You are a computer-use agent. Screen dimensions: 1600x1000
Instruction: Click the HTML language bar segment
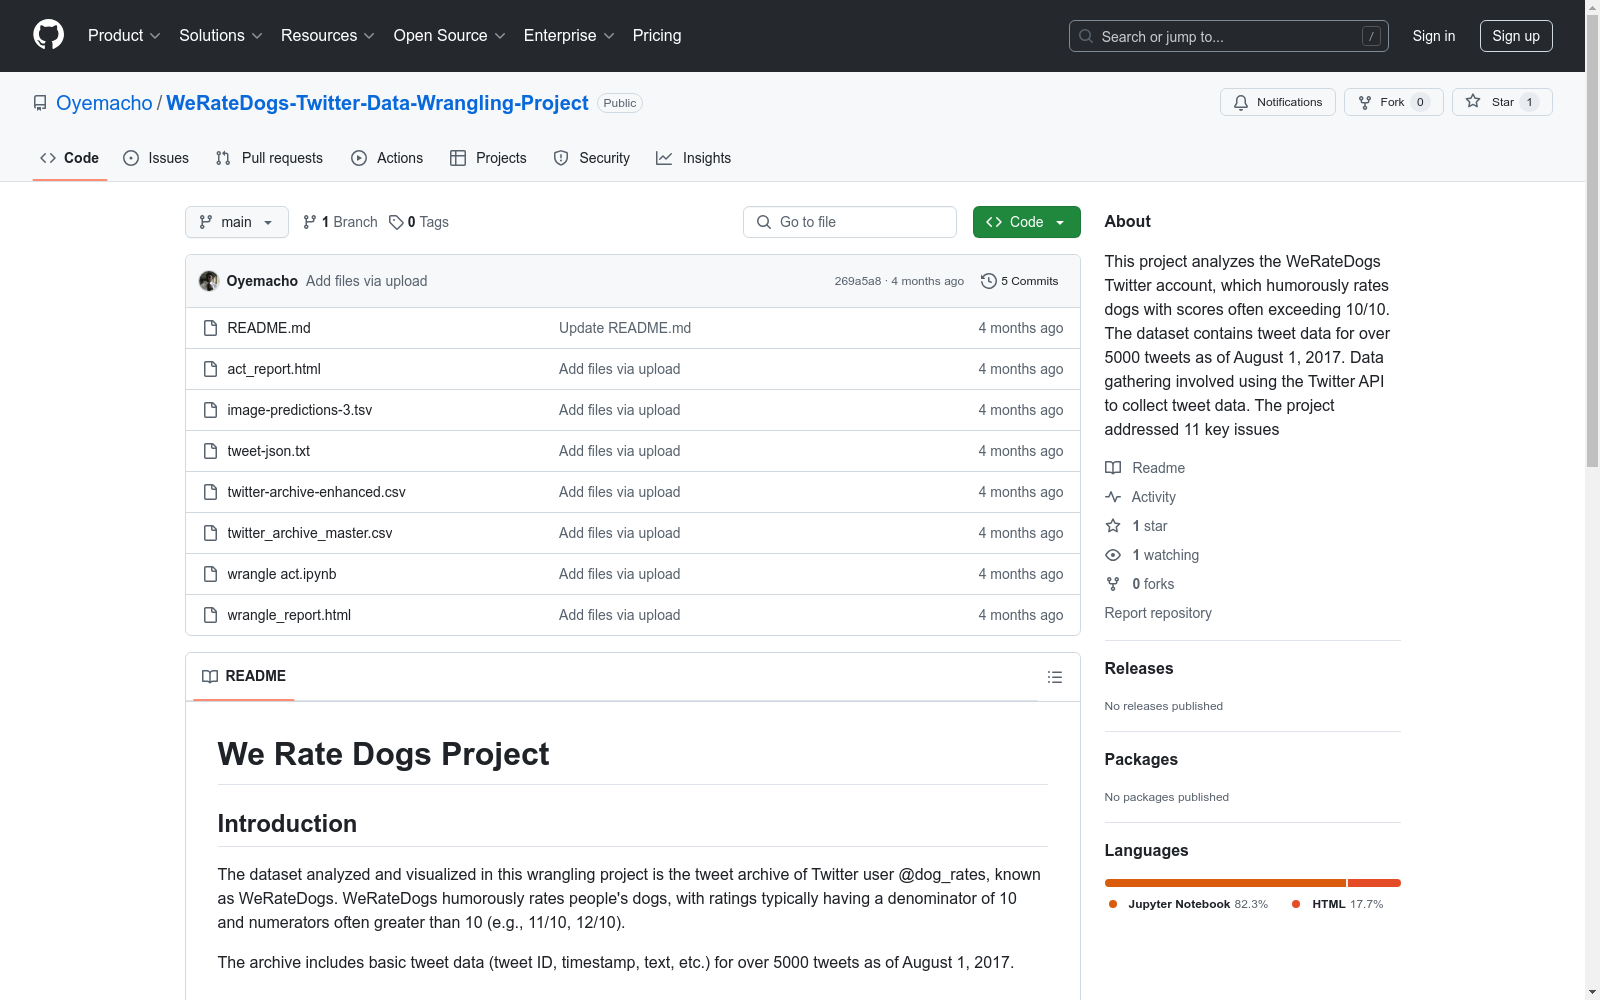1374,883
